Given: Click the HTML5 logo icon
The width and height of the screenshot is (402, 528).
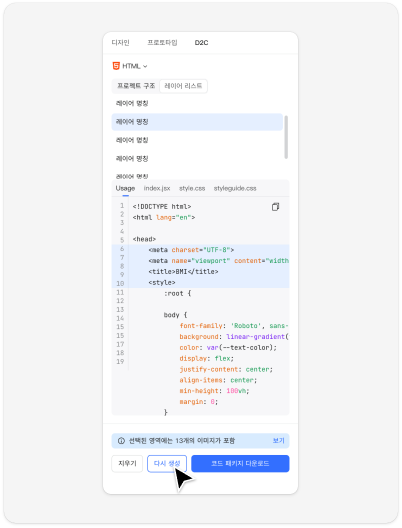Looking at the screenshot, I should tap(116, 66).
